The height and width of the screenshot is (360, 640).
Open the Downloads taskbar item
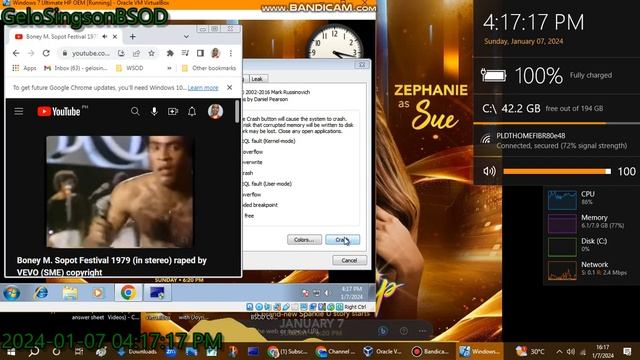coord(138,351)
